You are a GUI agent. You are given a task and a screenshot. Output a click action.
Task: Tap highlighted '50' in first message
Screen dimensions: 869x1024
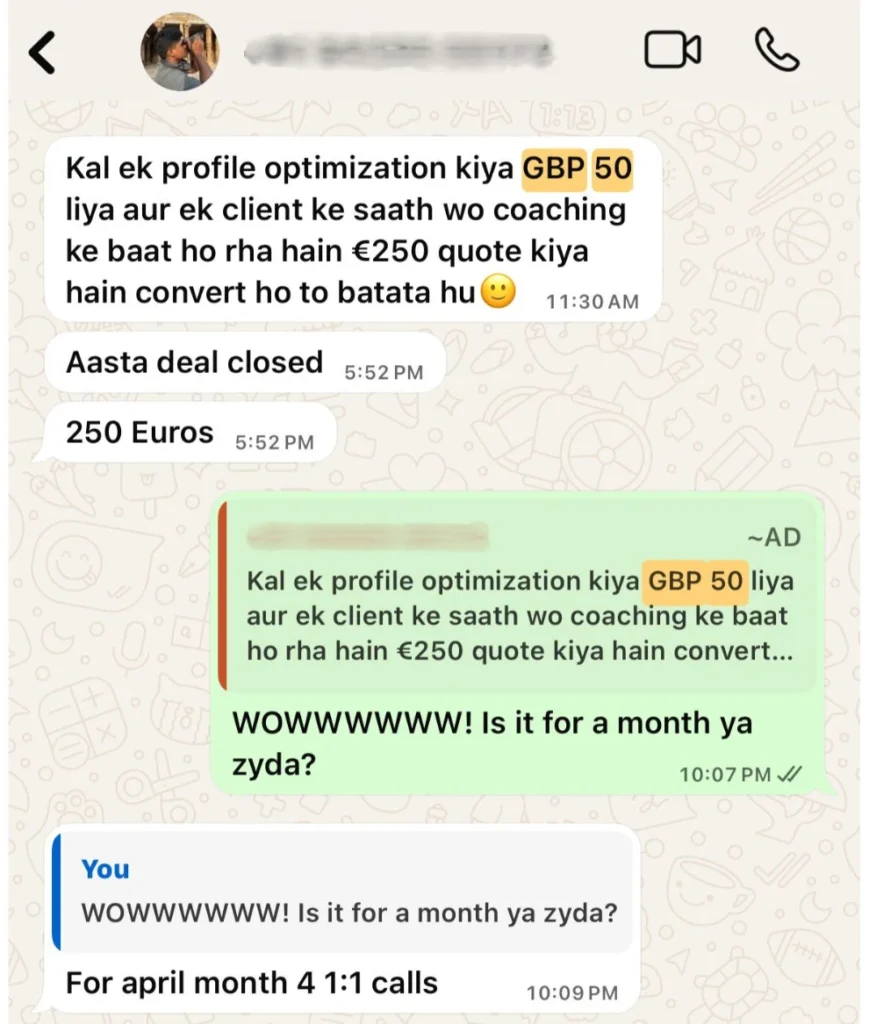click(613, 168)
